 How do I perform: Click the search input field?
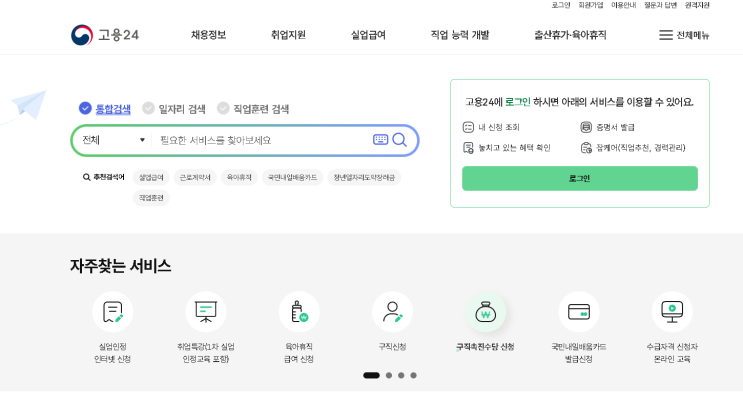[x=262, y=140]
